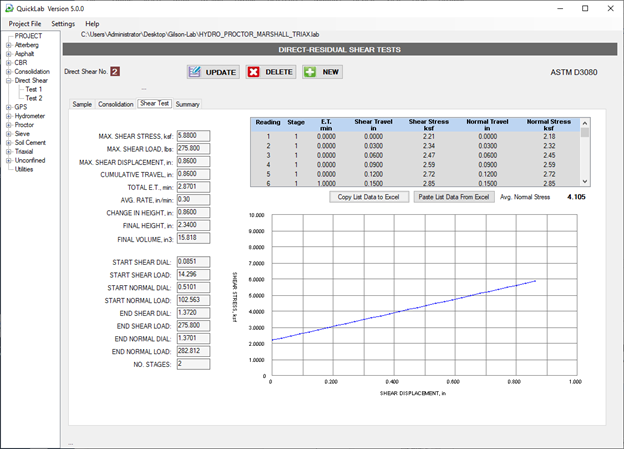This screenshot has width=624, height=449.
Task: Click Copy List Data to Excel
Action: [369, 197]
